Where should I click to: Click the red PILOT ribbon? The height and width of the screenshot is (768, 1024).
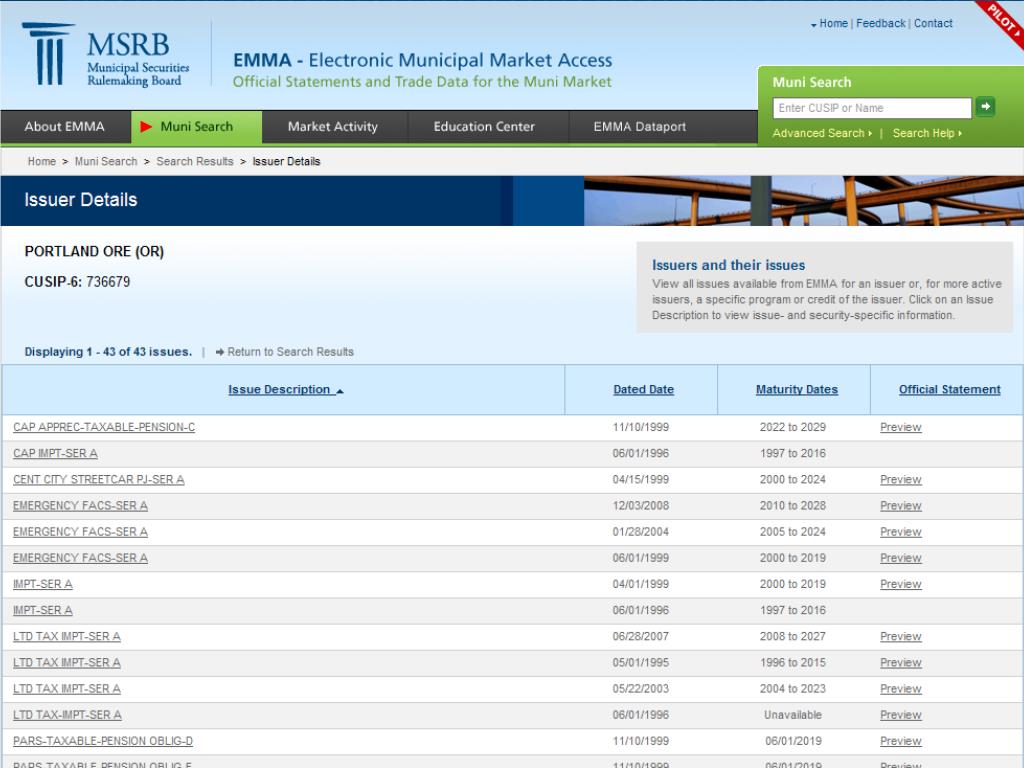(x=1001, y=20)
